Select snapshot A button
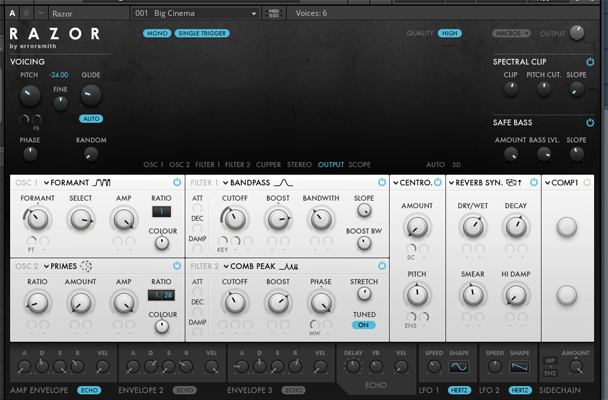This screenshot has width=608, height=400. (x=12, y=13)
